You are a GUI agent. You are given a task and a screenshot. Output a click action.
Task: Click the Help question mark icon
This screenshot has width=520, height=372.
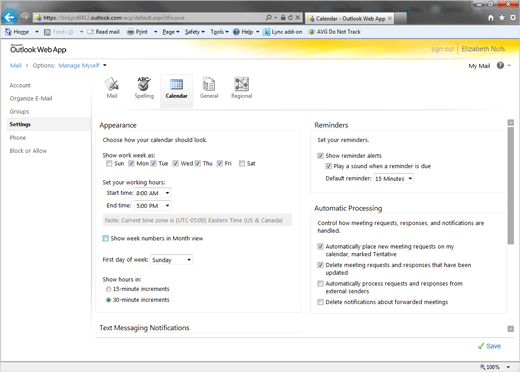coord(500,65)
